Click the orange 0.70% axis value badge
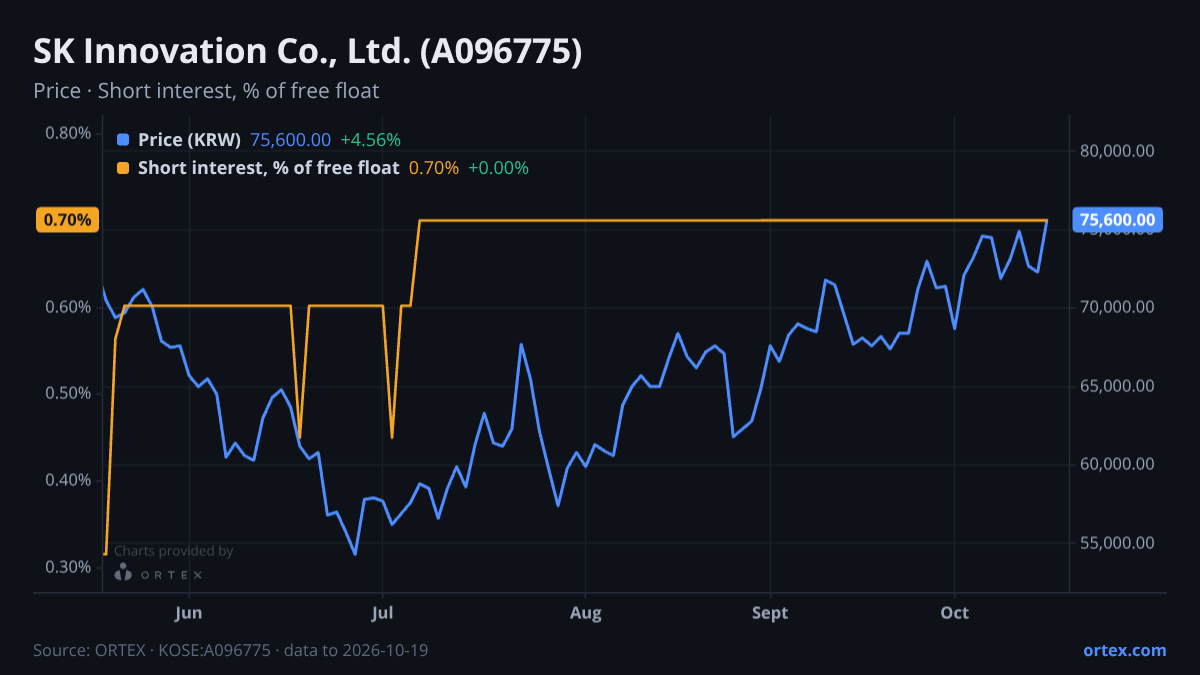The width and height of the screenshot is (1200, 675). pos(68,220)
